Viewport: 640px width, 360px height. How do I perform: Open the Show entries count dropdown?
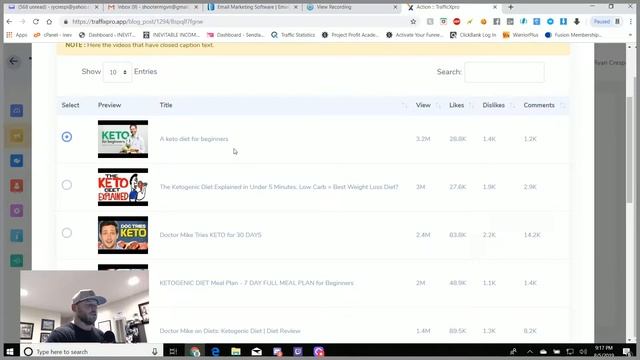tap(118, 72)
